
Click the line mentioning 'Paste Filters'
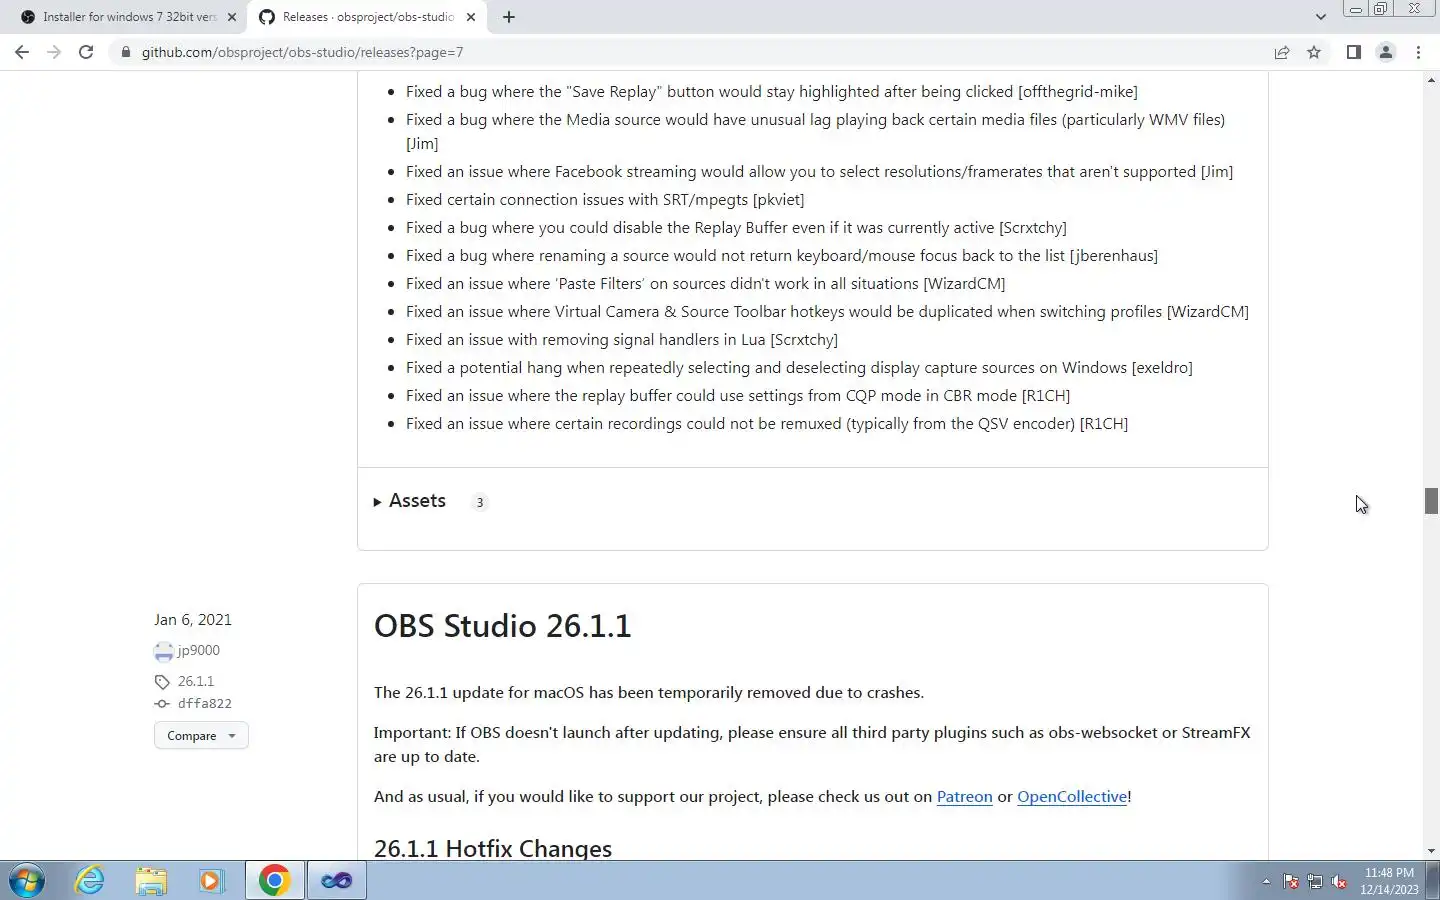point(705,283)
